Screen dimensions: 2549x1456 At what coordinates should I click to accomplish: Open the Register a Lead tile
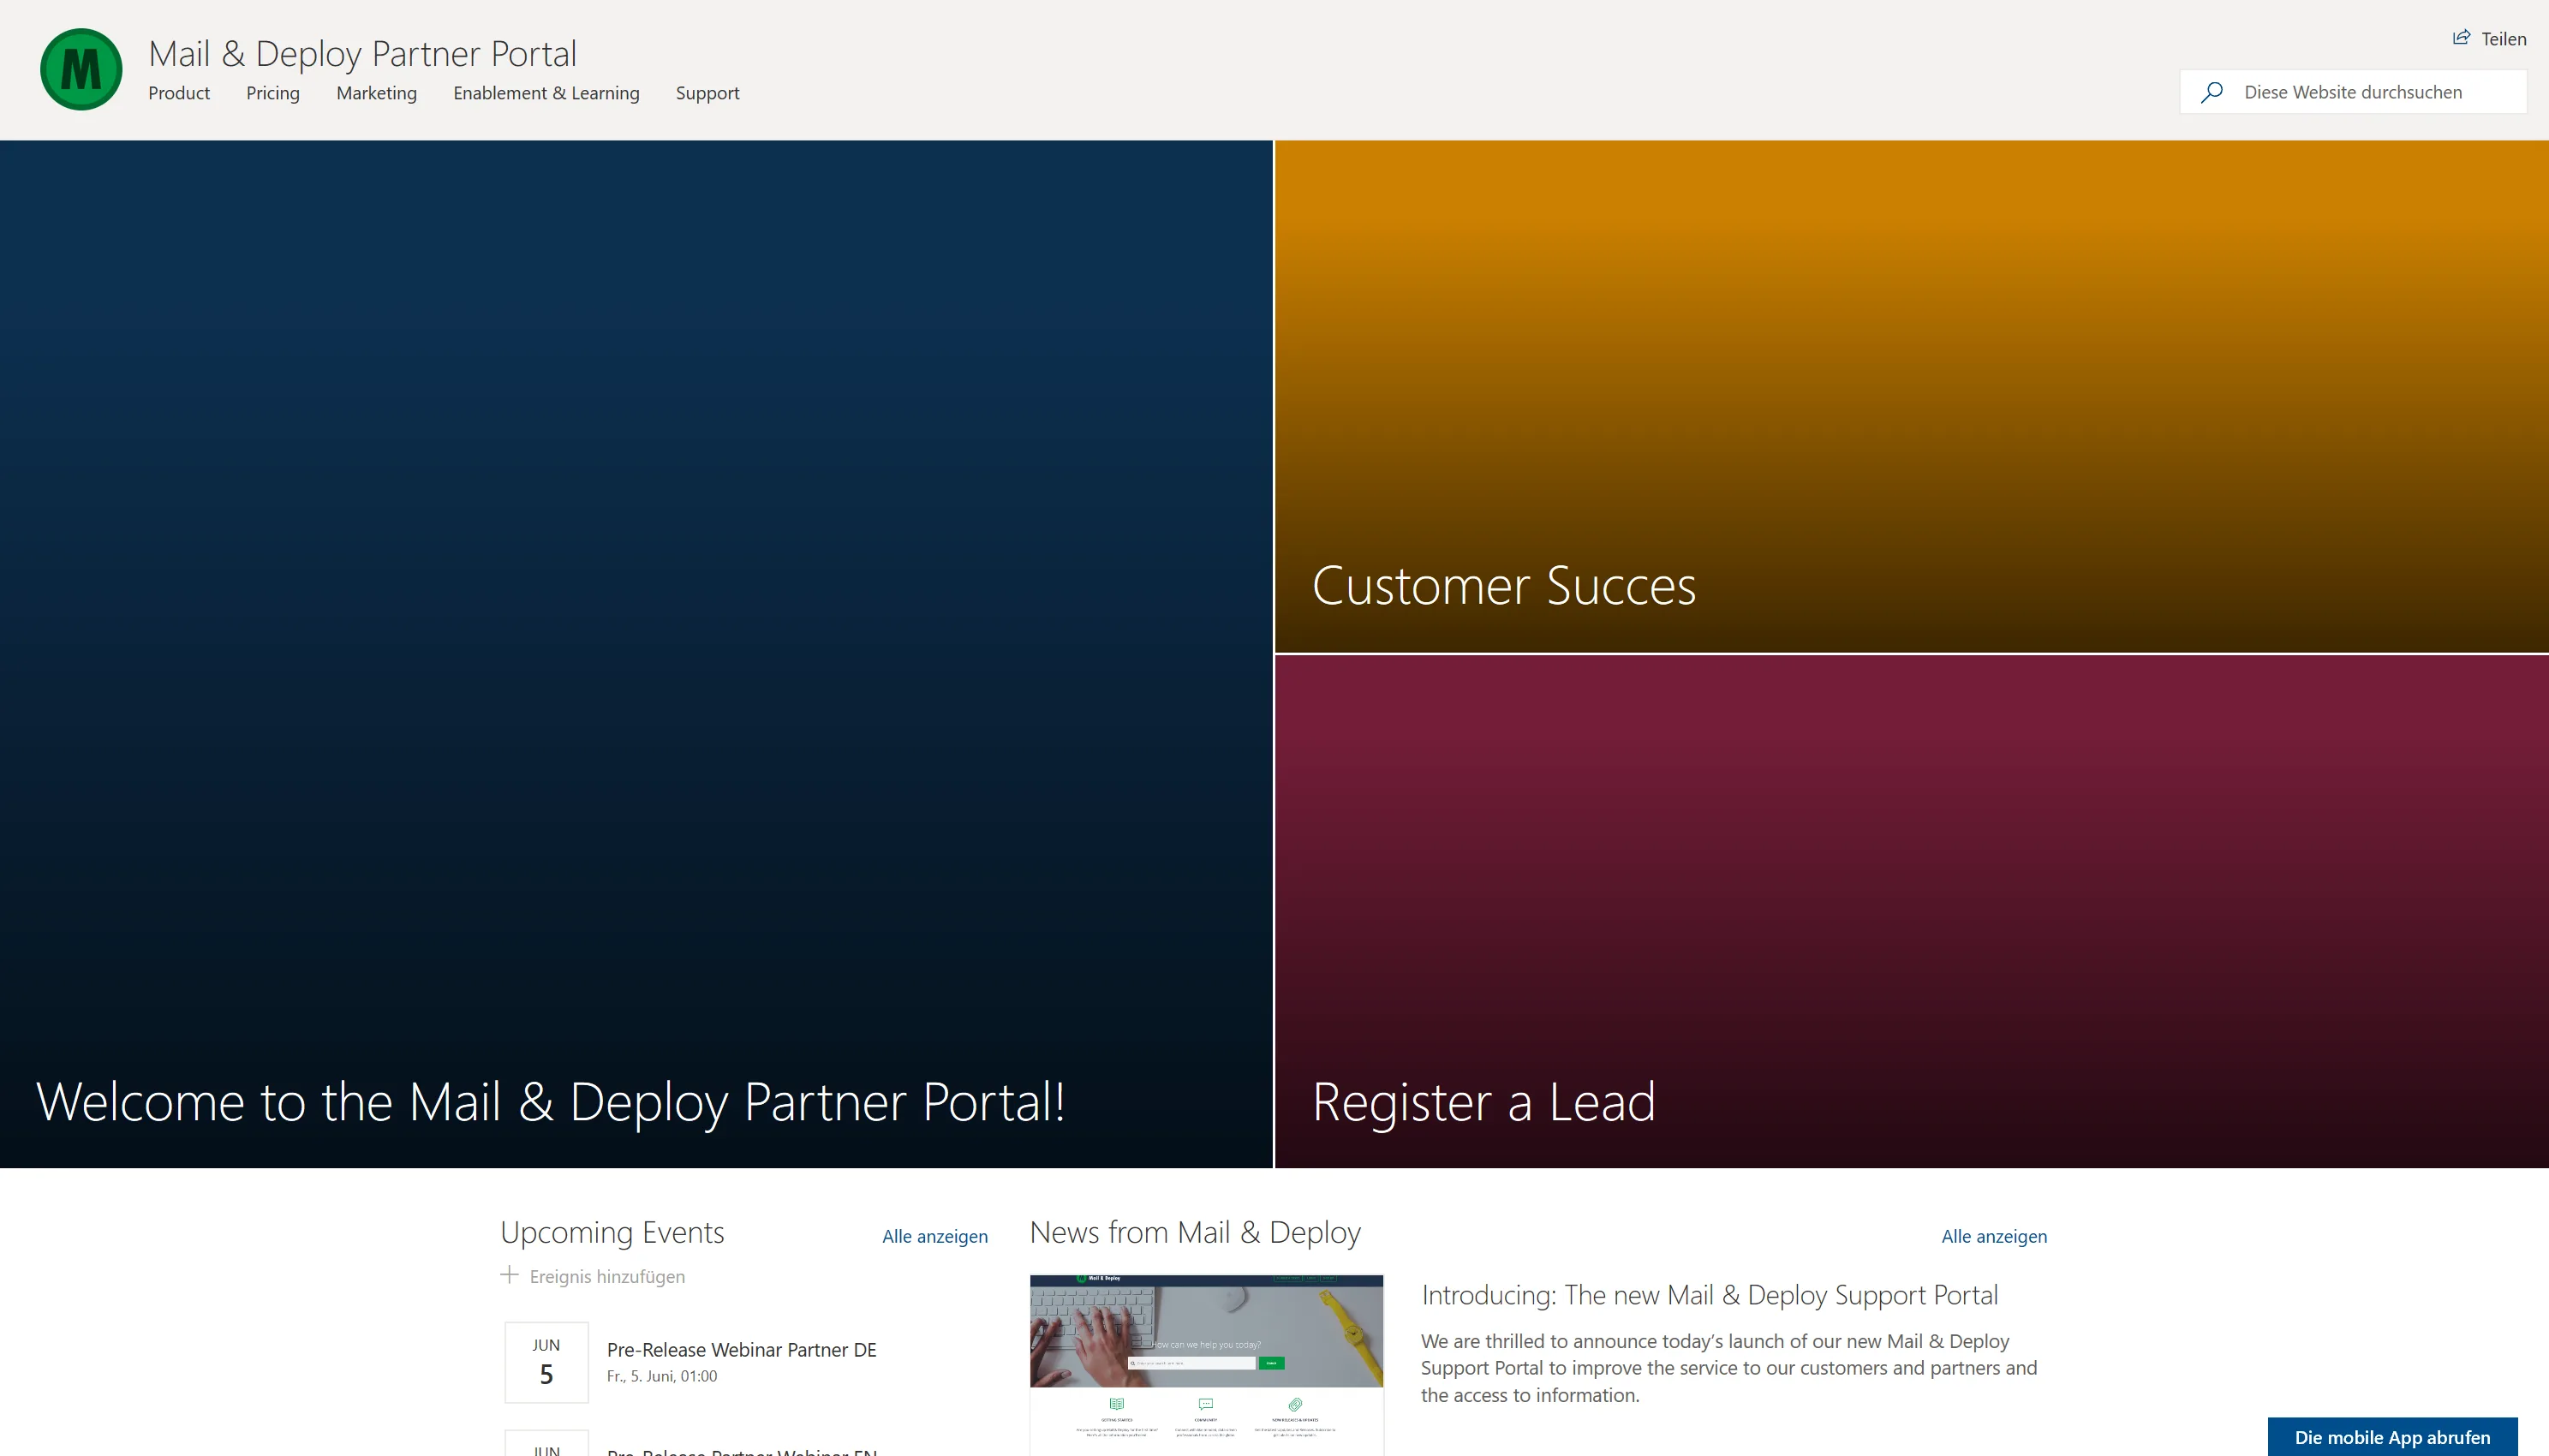pyautogui.click(x=1911, y=912)
